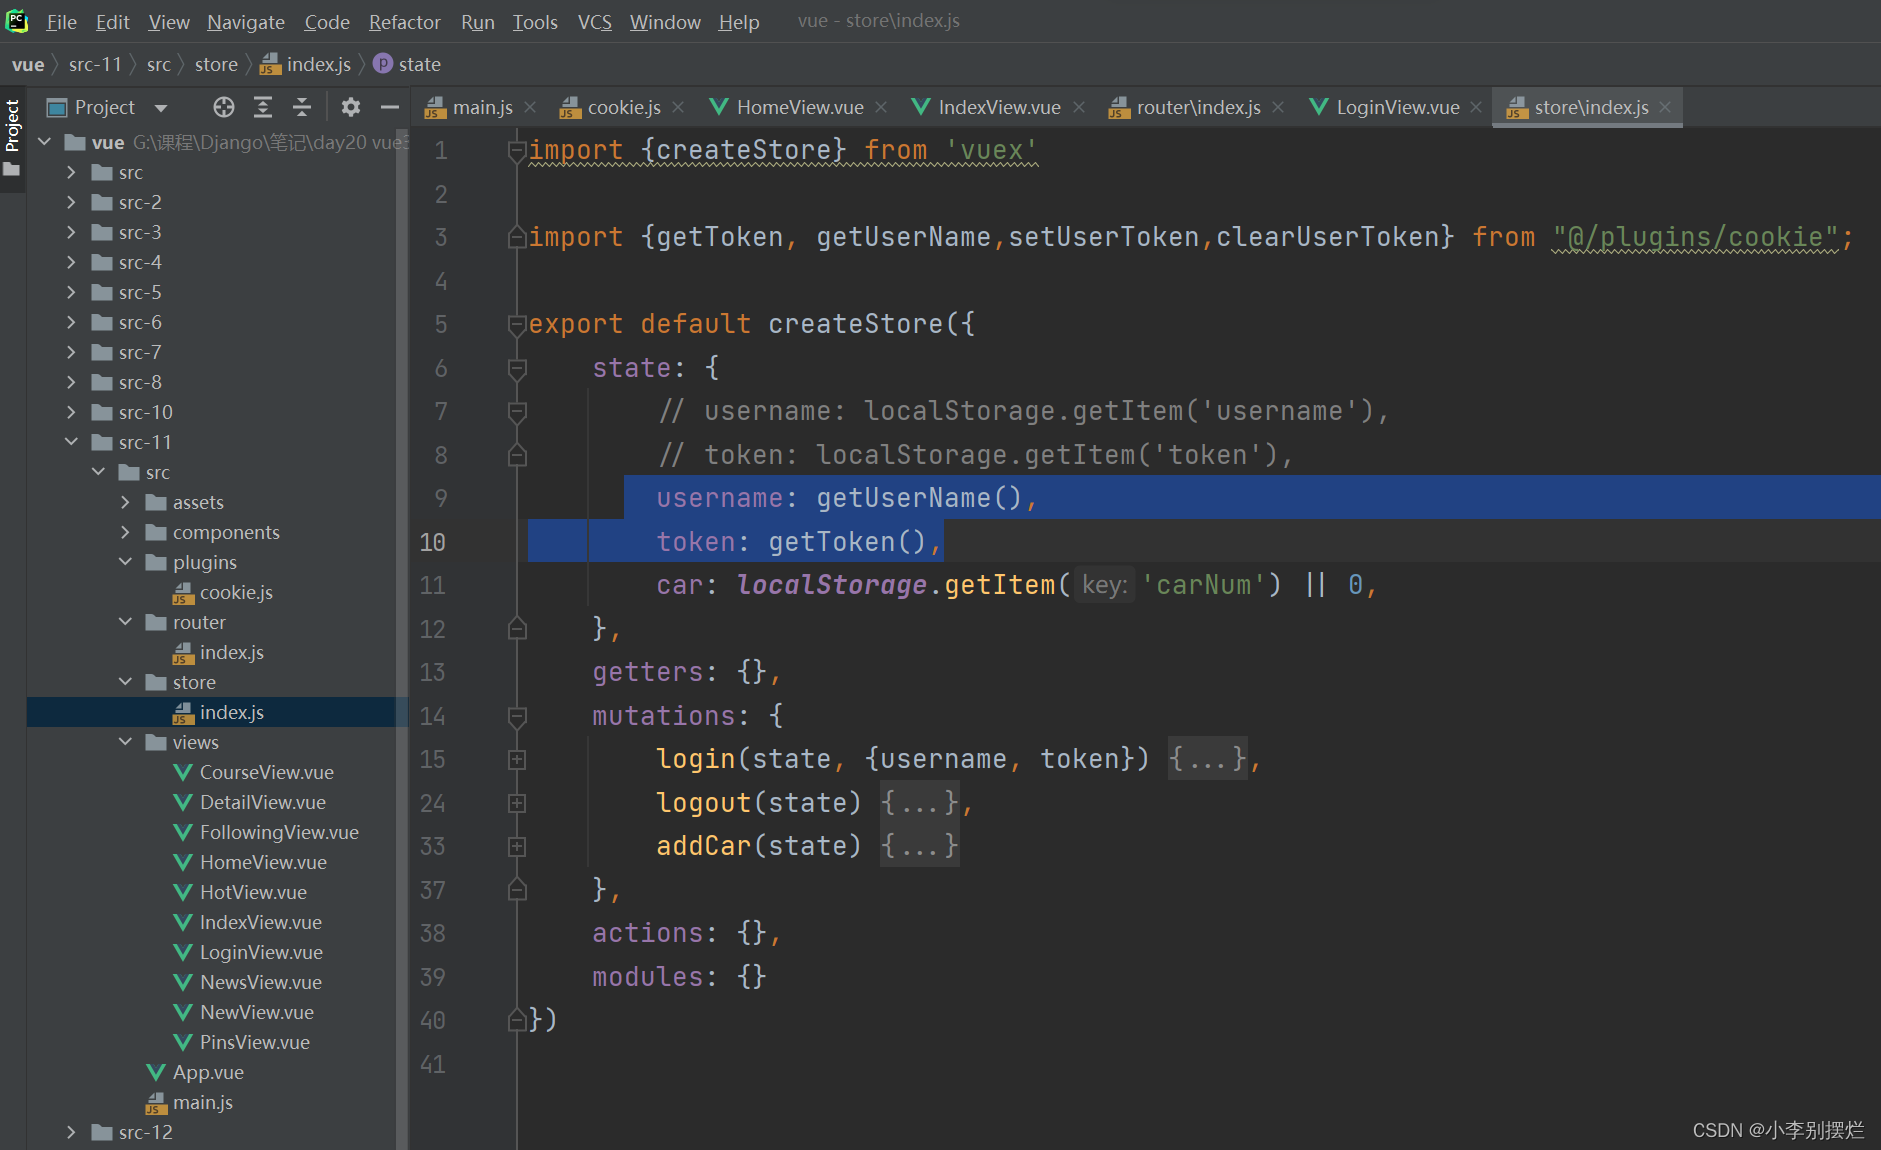This screenshot has height=1150, width=1881.
Task: Click the Collapse All icon in Project panel
Action: (x=302, y=107)
